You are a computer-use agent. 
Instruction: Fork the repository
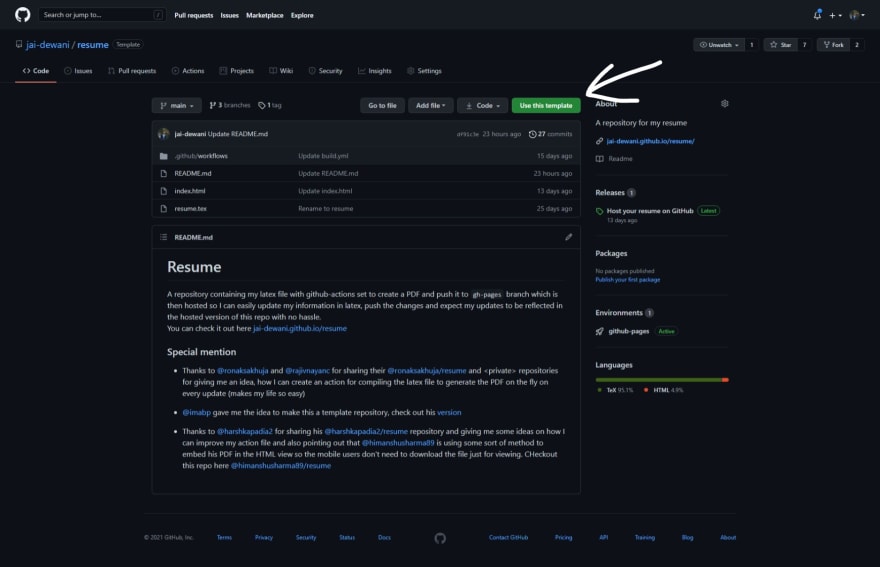point(833,45)
